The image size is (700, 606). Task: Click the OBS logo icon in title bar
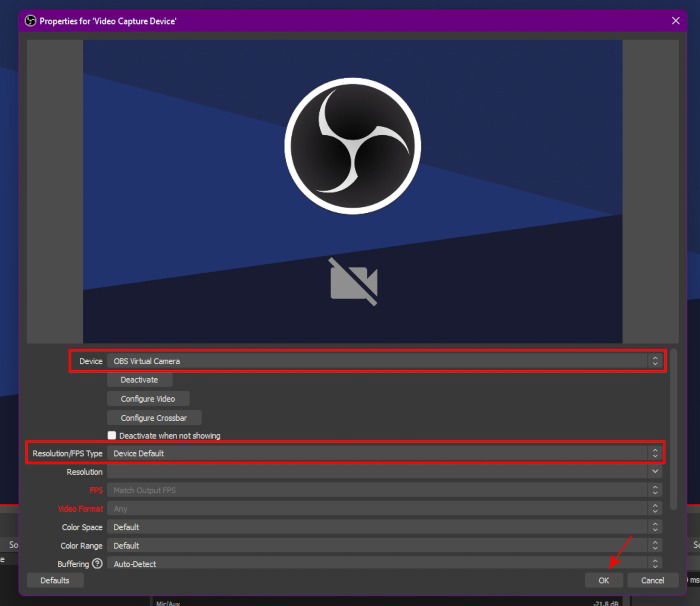[30, 21]
